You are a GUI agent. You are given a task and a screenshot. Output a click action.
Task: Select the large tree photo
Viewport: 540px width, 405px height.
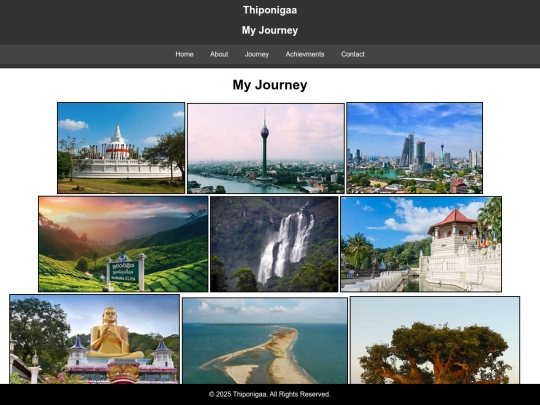435,340
